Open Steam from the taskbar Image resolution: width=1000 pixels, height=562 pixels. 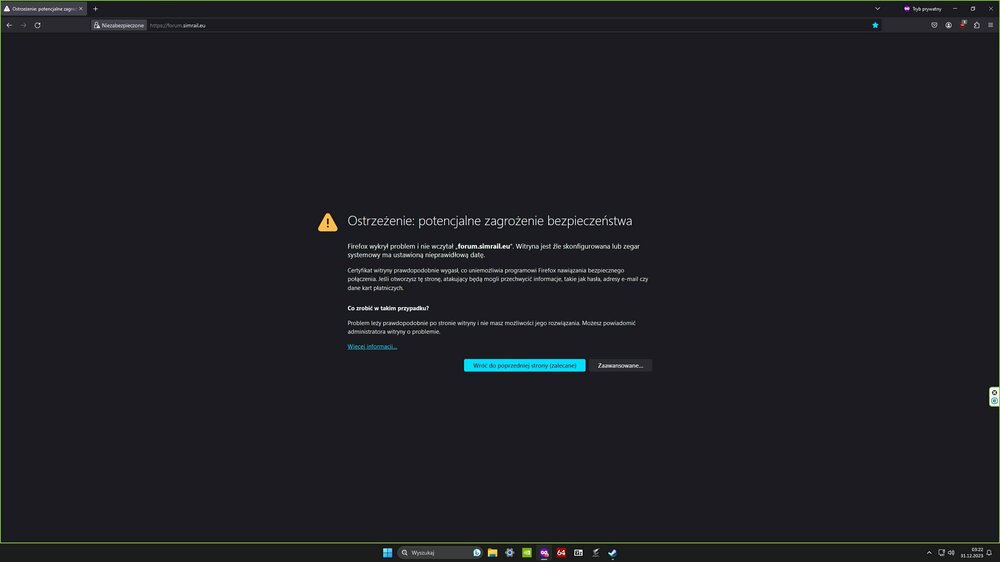coord(612,552)
